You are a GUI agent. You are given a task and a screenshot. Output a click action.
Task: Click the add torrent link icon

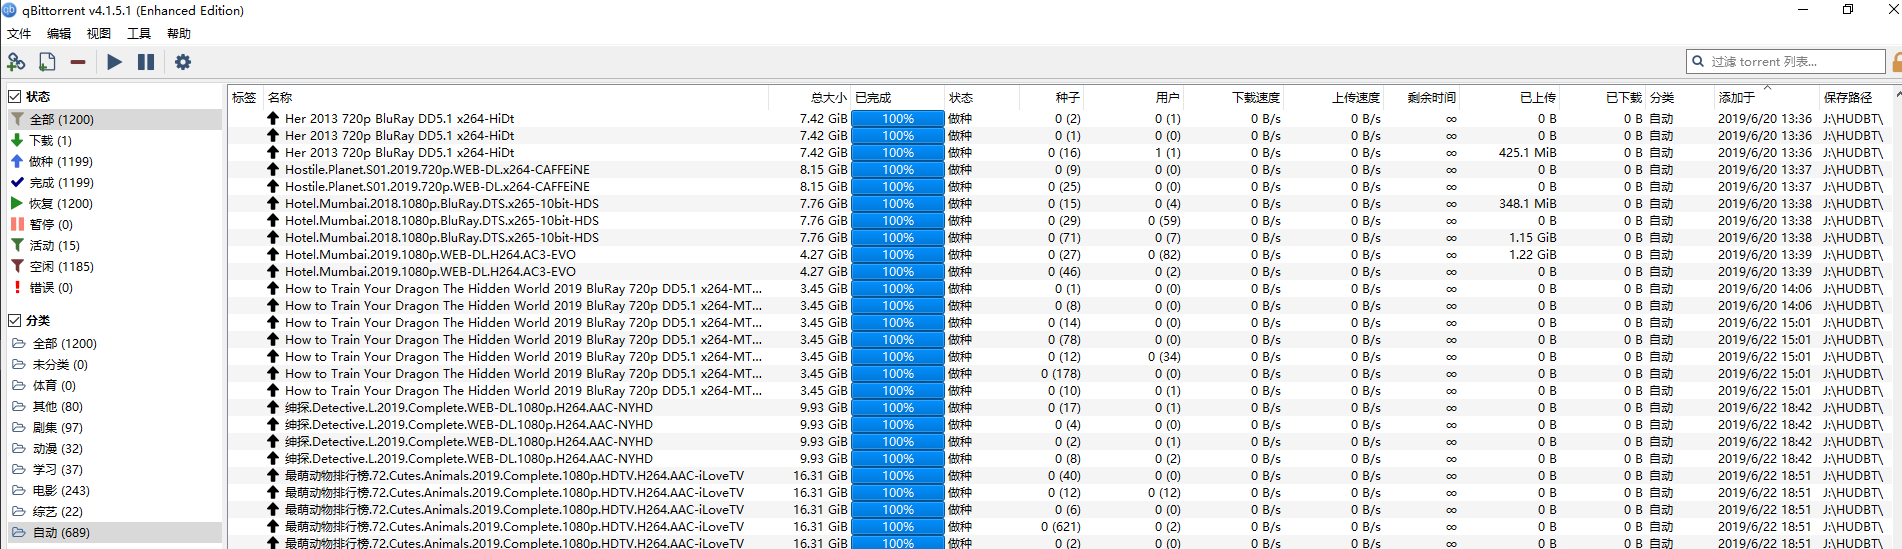pyautogui.click(x=16, y=62)
